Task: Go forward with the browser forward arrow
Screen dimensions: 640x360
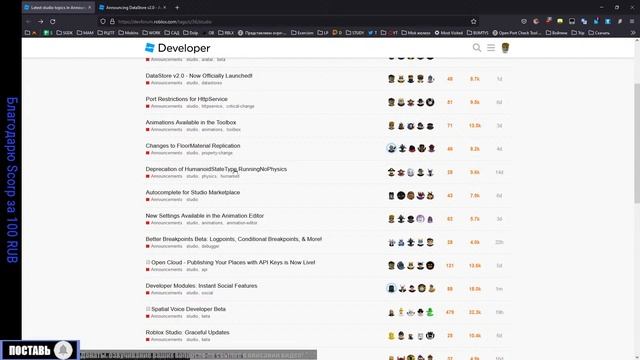Action: tap(40, 21)
